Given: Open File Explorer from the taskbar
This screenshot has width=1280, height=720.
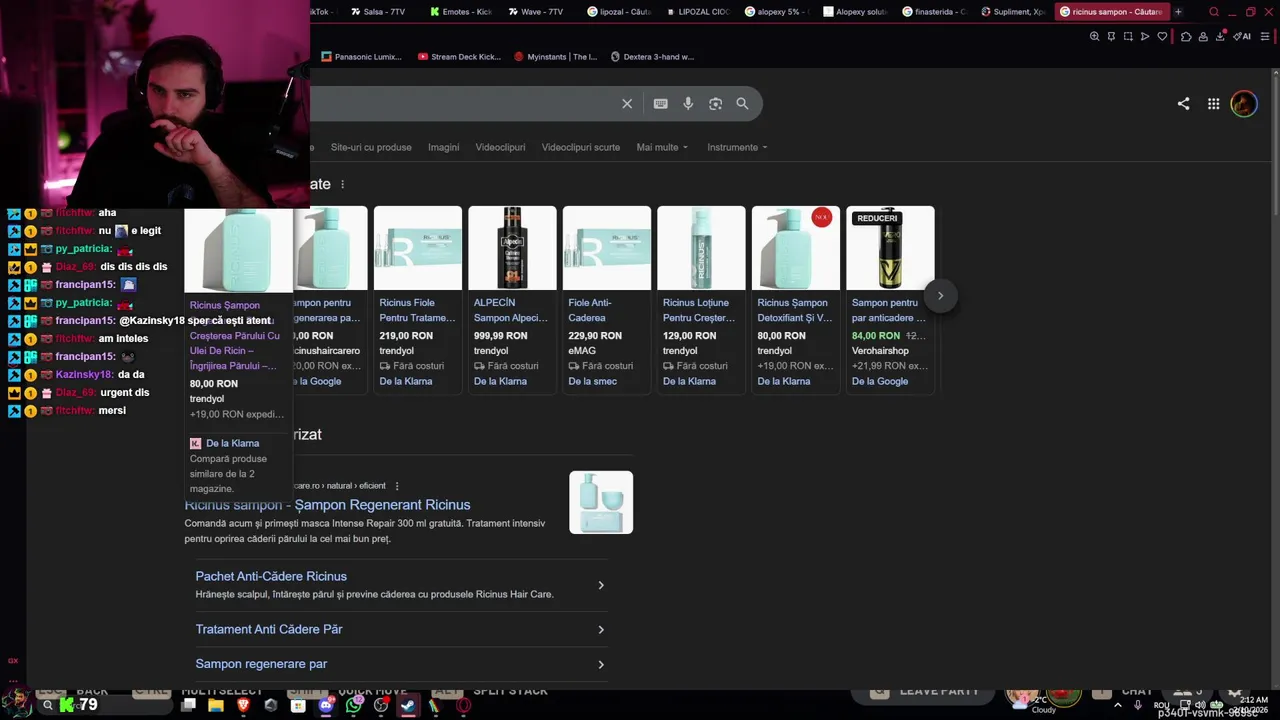Looking at the screenshot, I should [216, 705].
